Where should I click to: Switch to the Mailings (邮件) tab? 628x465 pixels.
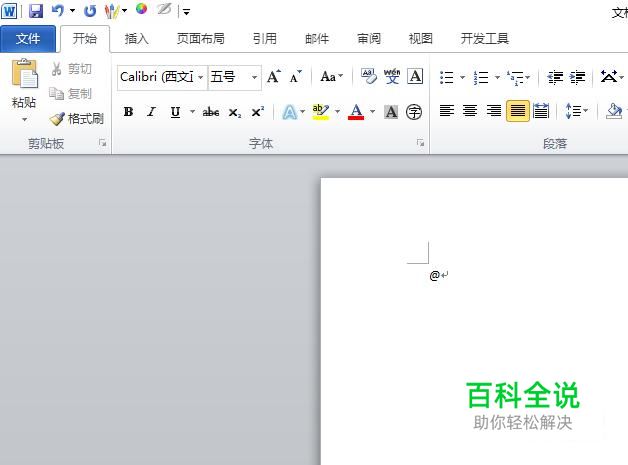[317, 39]
